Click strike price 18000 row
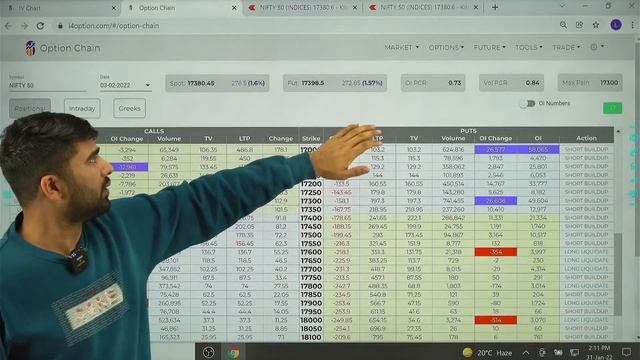Screen dimensions: 640x360 [311, 320]
